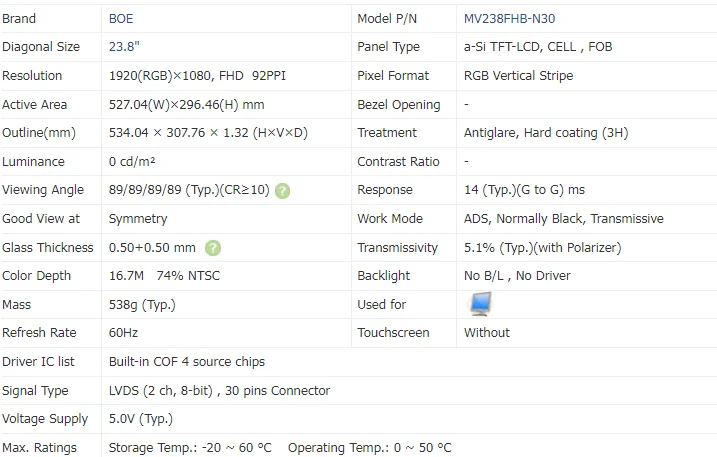Click the Work Mode label
The height and width of the screenshot is (457, 717).
point(390,219)
